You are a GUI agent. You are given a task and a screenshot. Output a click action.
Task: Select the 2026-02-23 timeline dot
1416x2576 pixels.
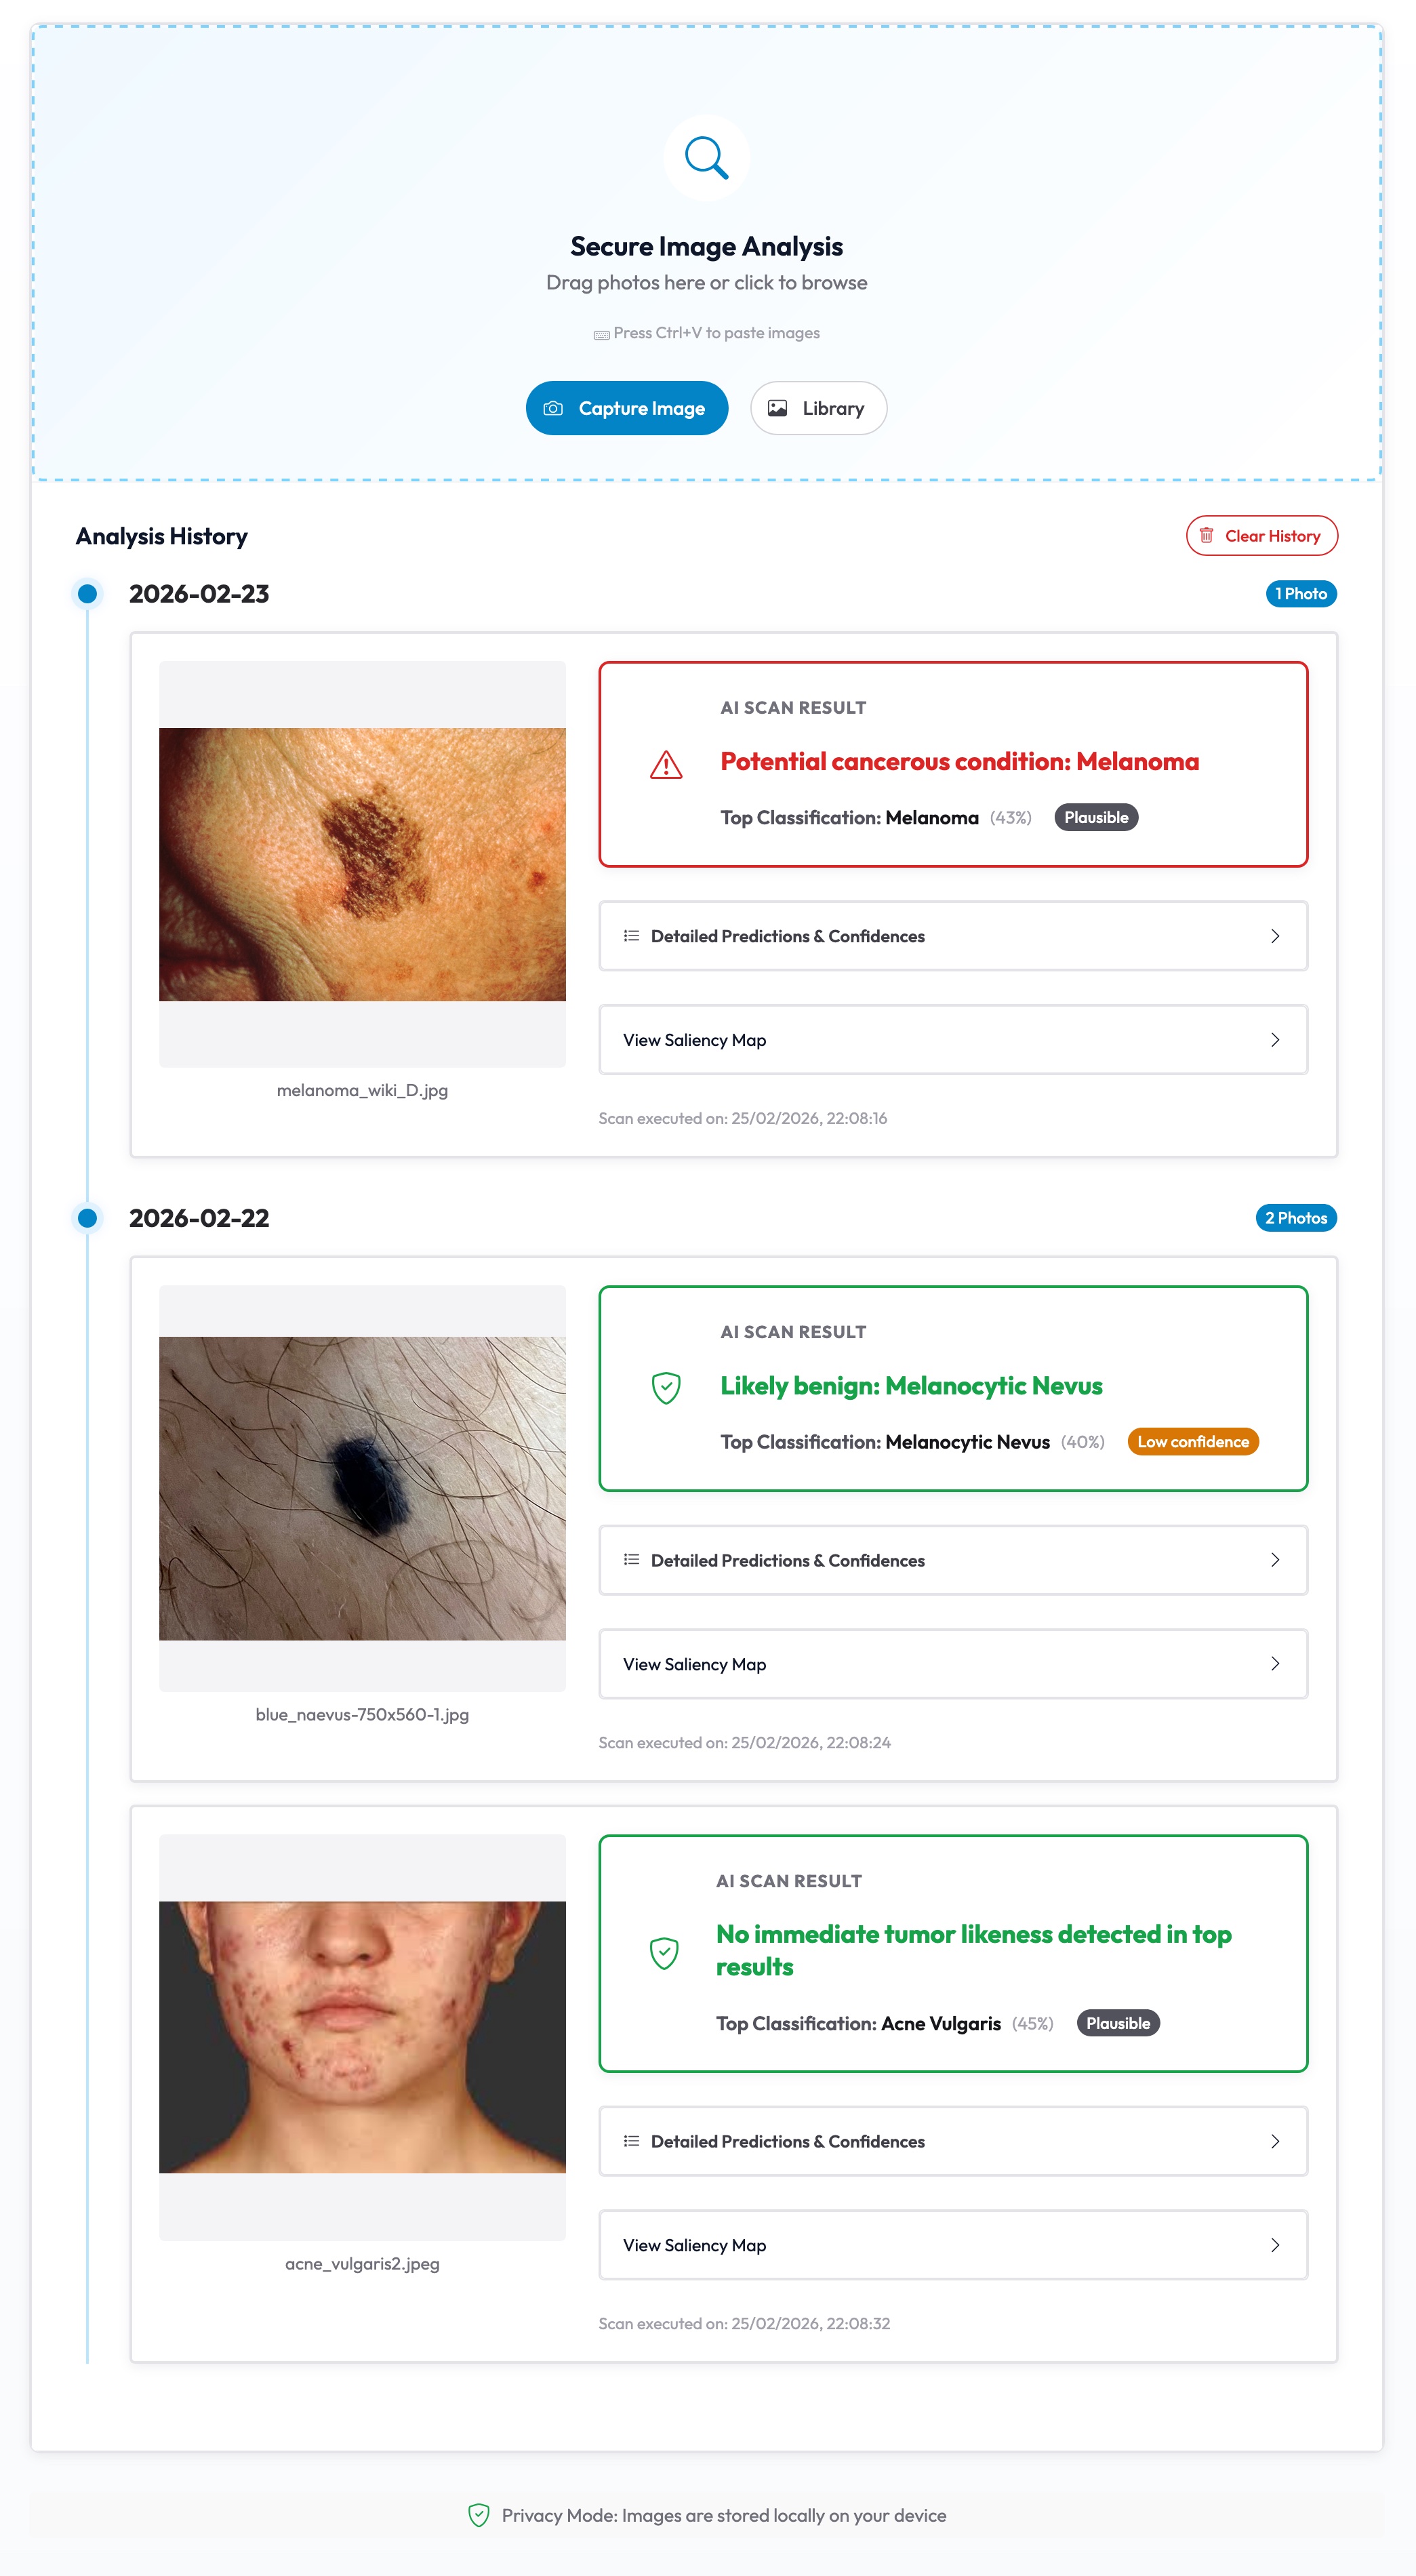(88, 594)
